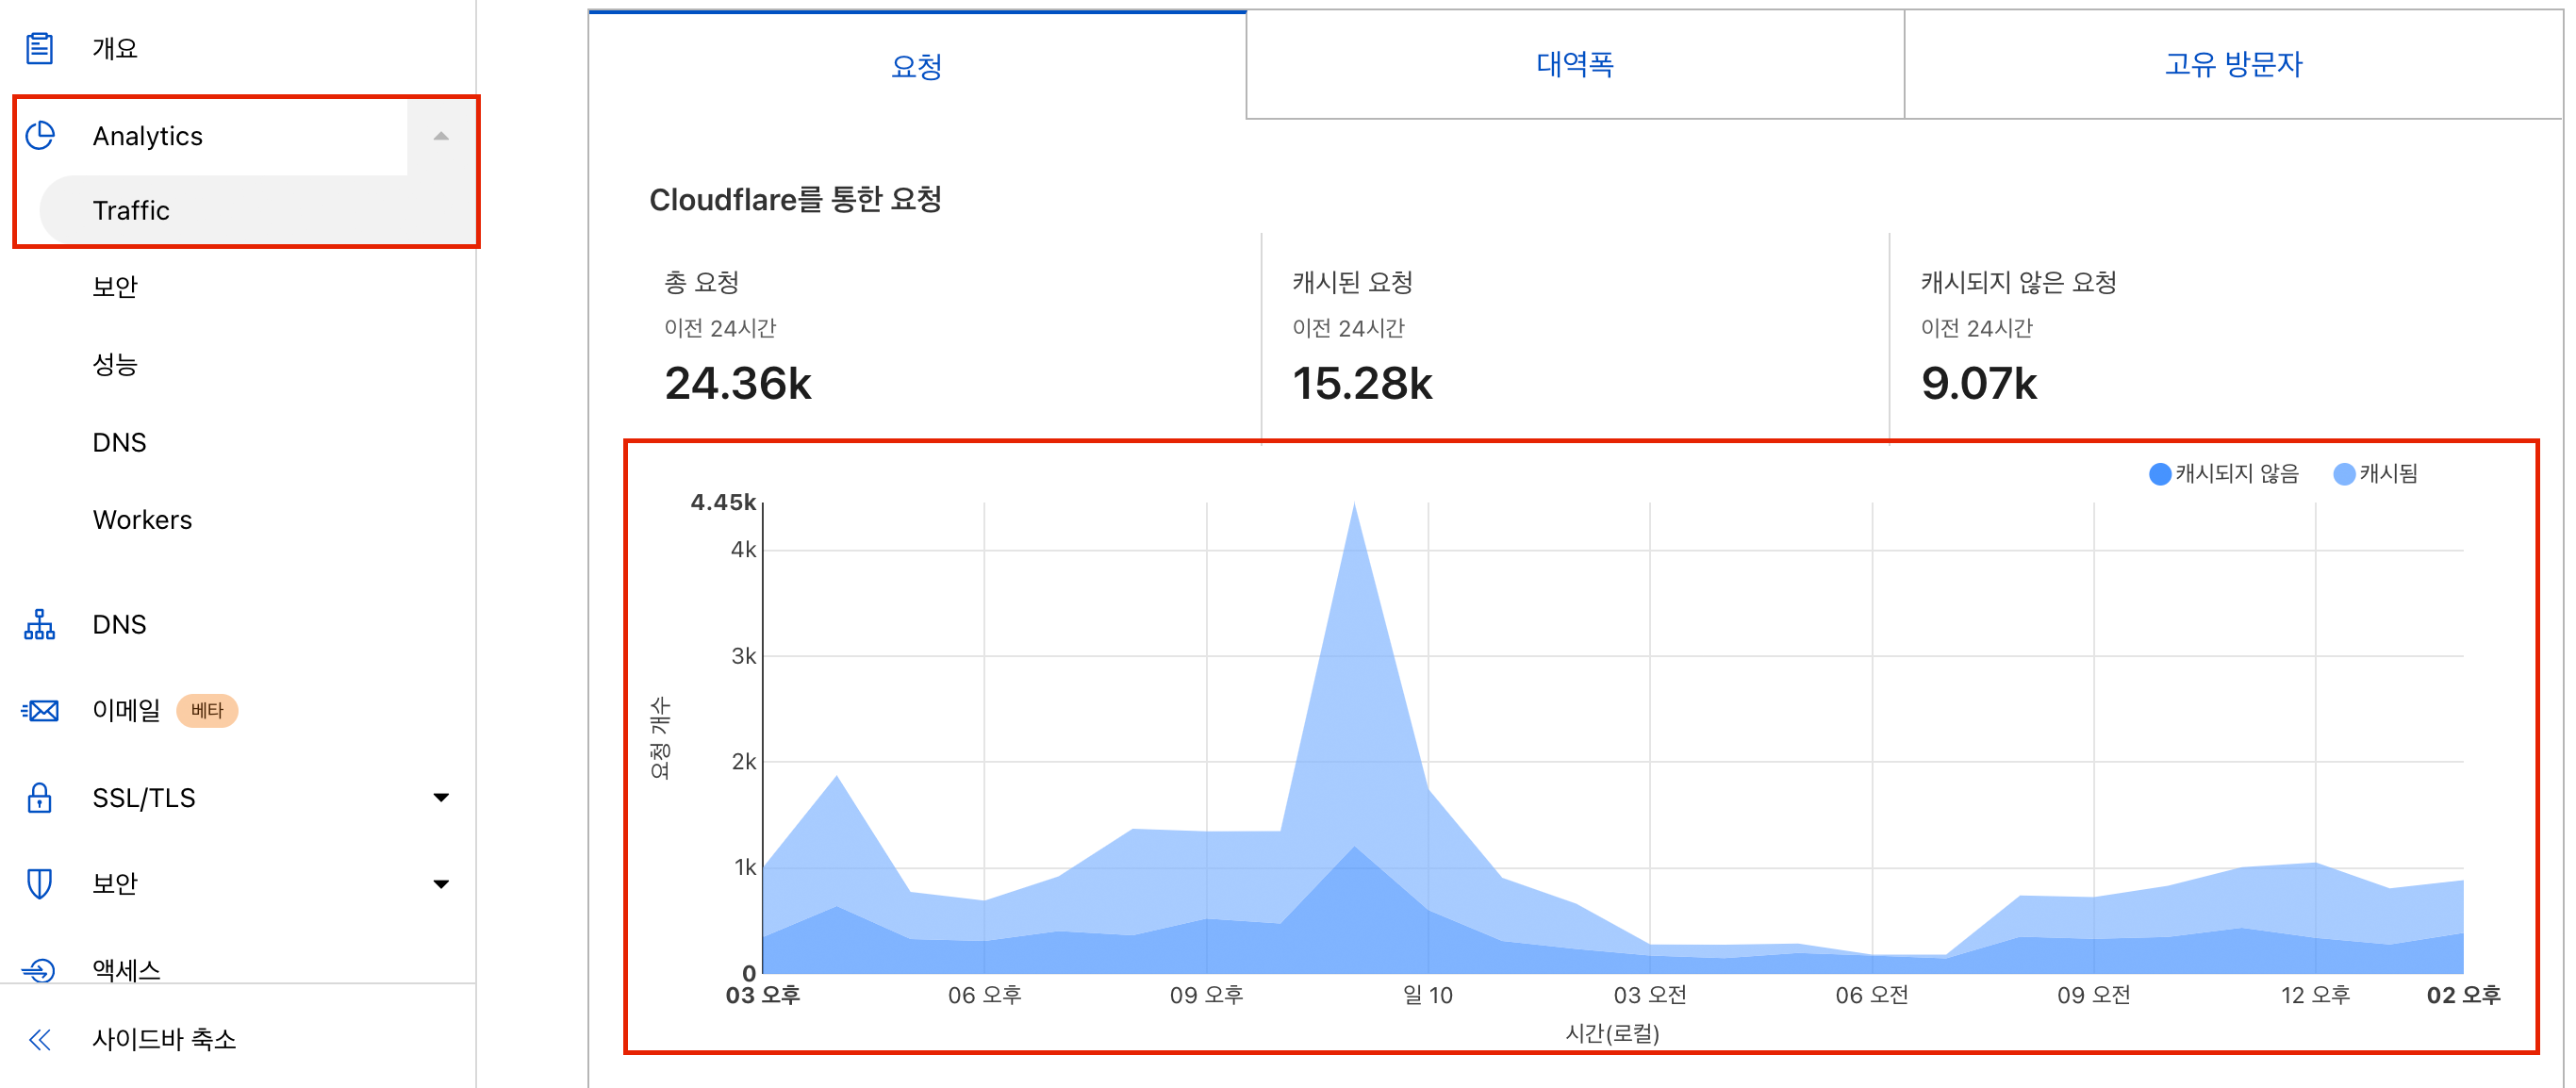This screenshot has width=2576, height=1088.
Task: Click the 이메일 envelope icon
Action: click(40, 711)
